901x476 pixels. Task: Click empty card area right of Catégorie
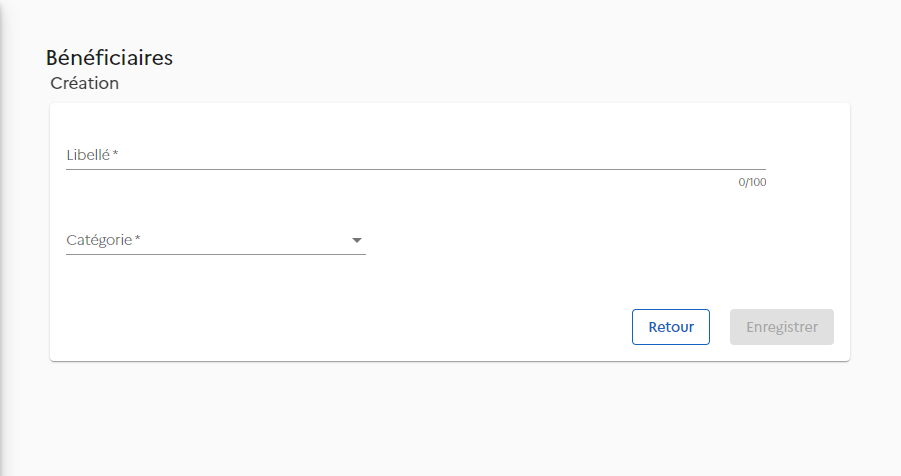[600, 240]
